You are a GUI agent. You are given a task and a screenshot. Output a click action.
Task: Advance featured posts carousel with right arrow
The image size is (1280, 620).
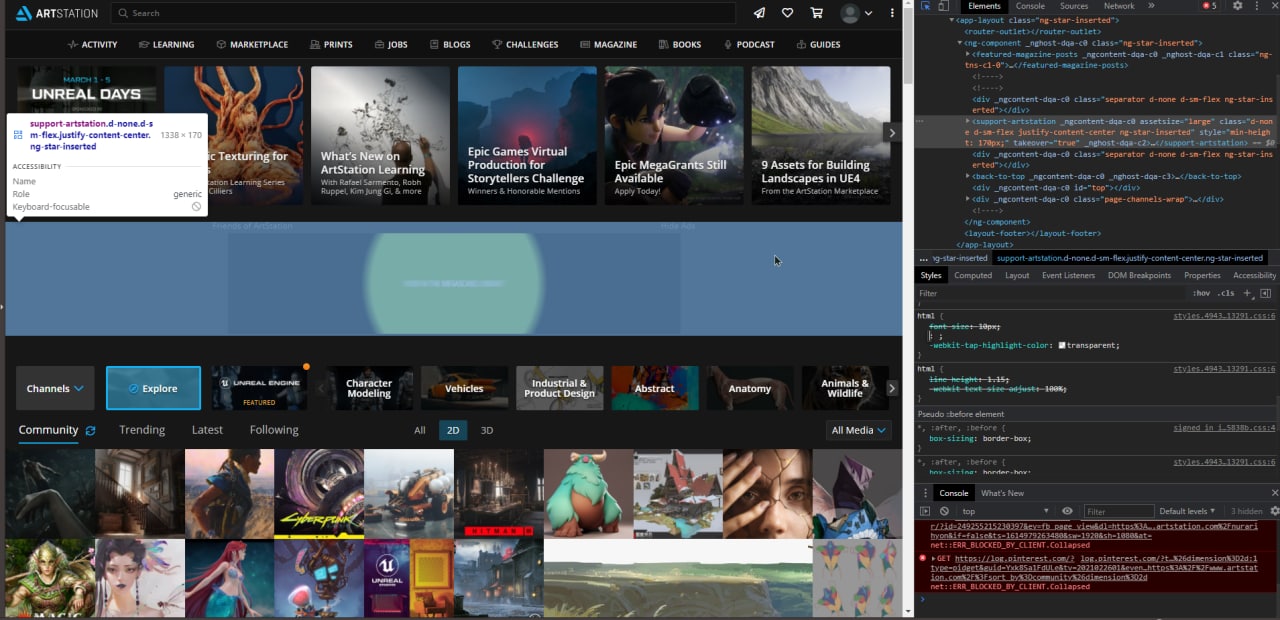[x=892, y=132]
